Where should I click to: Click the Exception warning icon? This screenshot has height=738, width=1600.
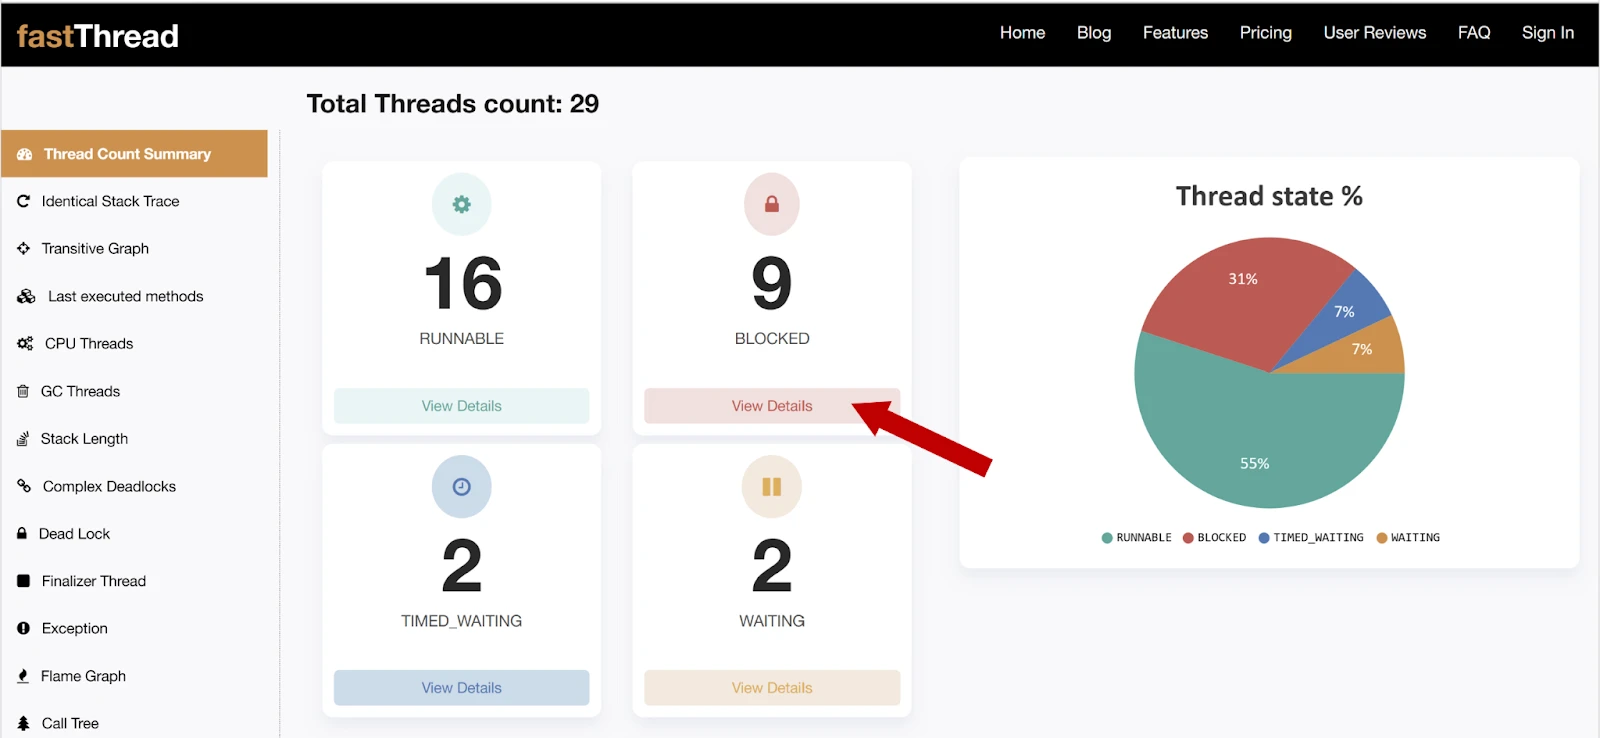click(x=23, y=628)
